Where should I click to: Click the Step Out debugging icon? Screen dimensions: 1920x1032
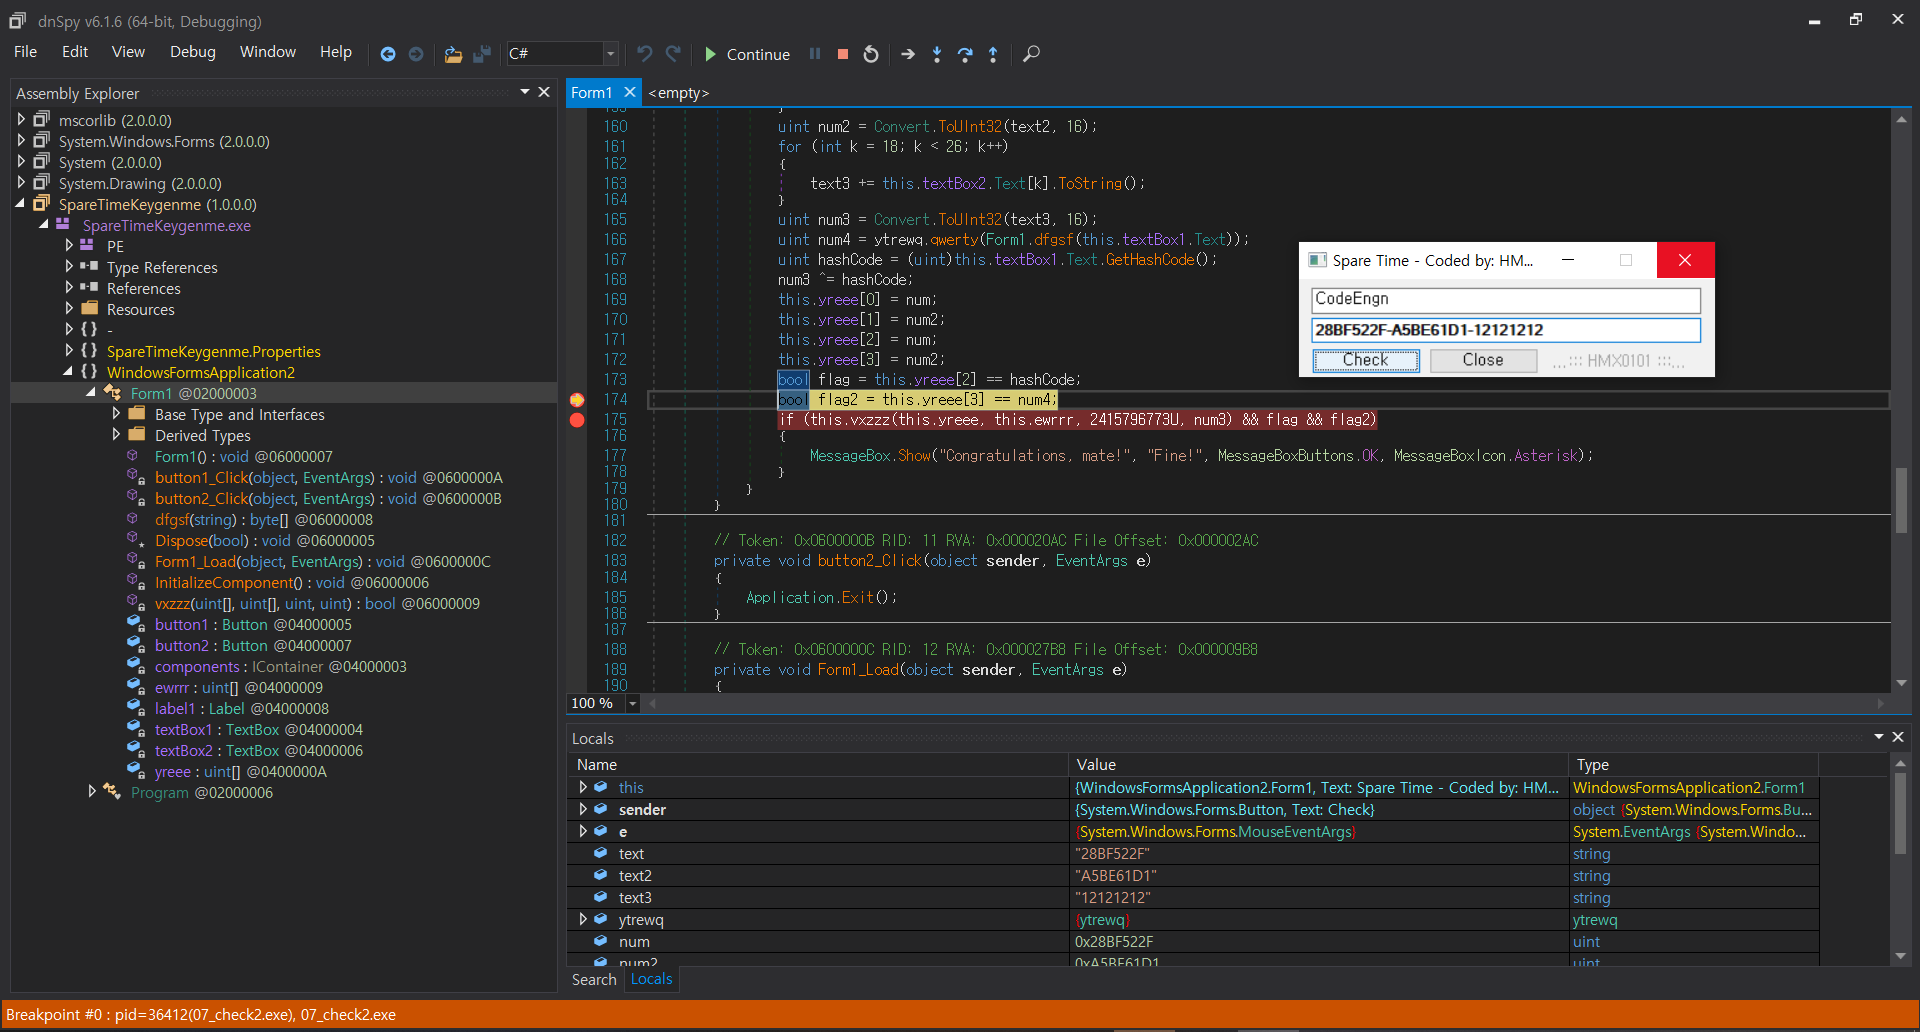(x=993, y=54)
